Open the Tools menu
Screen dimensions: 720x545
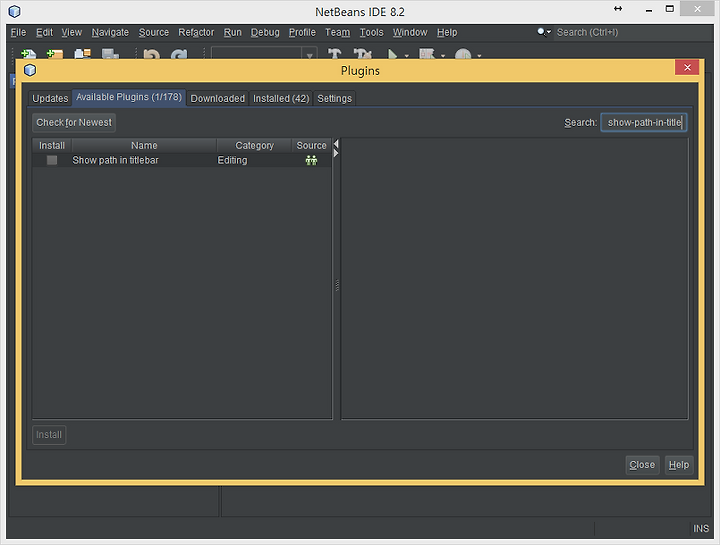pyautogui.click(x=371, y=33)
